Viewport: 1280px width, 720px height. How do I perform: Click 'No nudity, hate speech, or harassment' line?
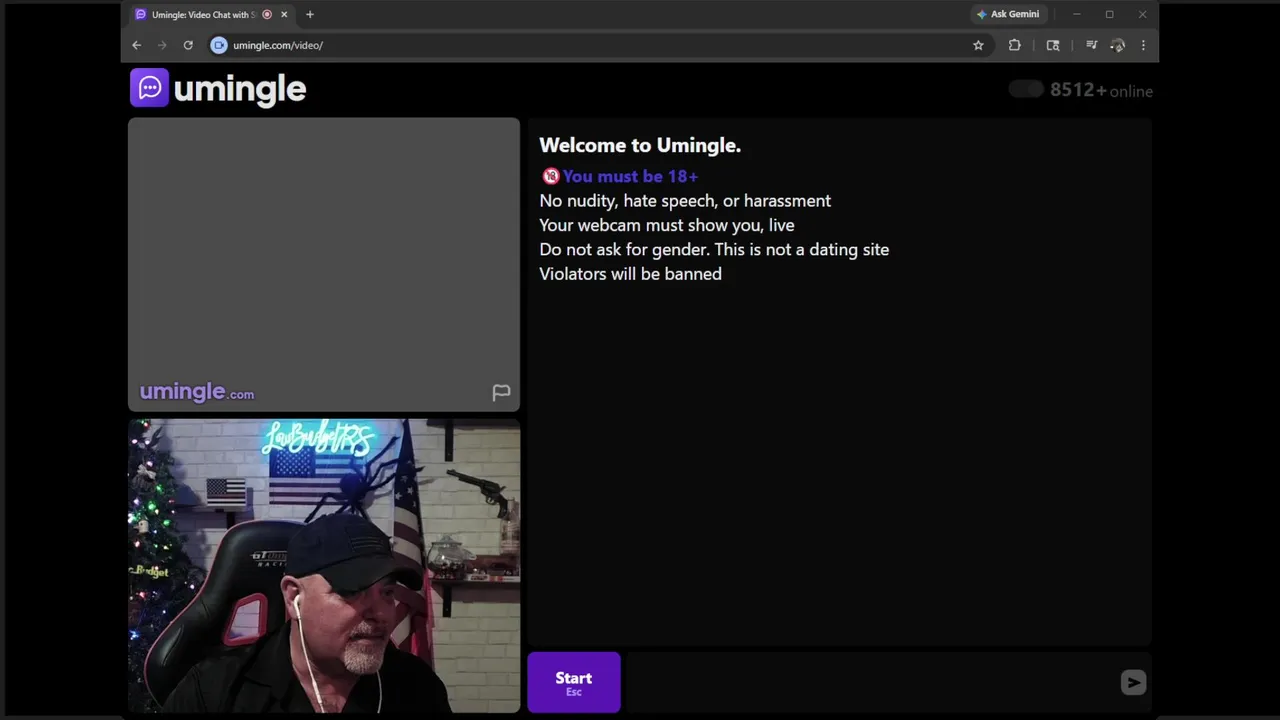[685, 201]
